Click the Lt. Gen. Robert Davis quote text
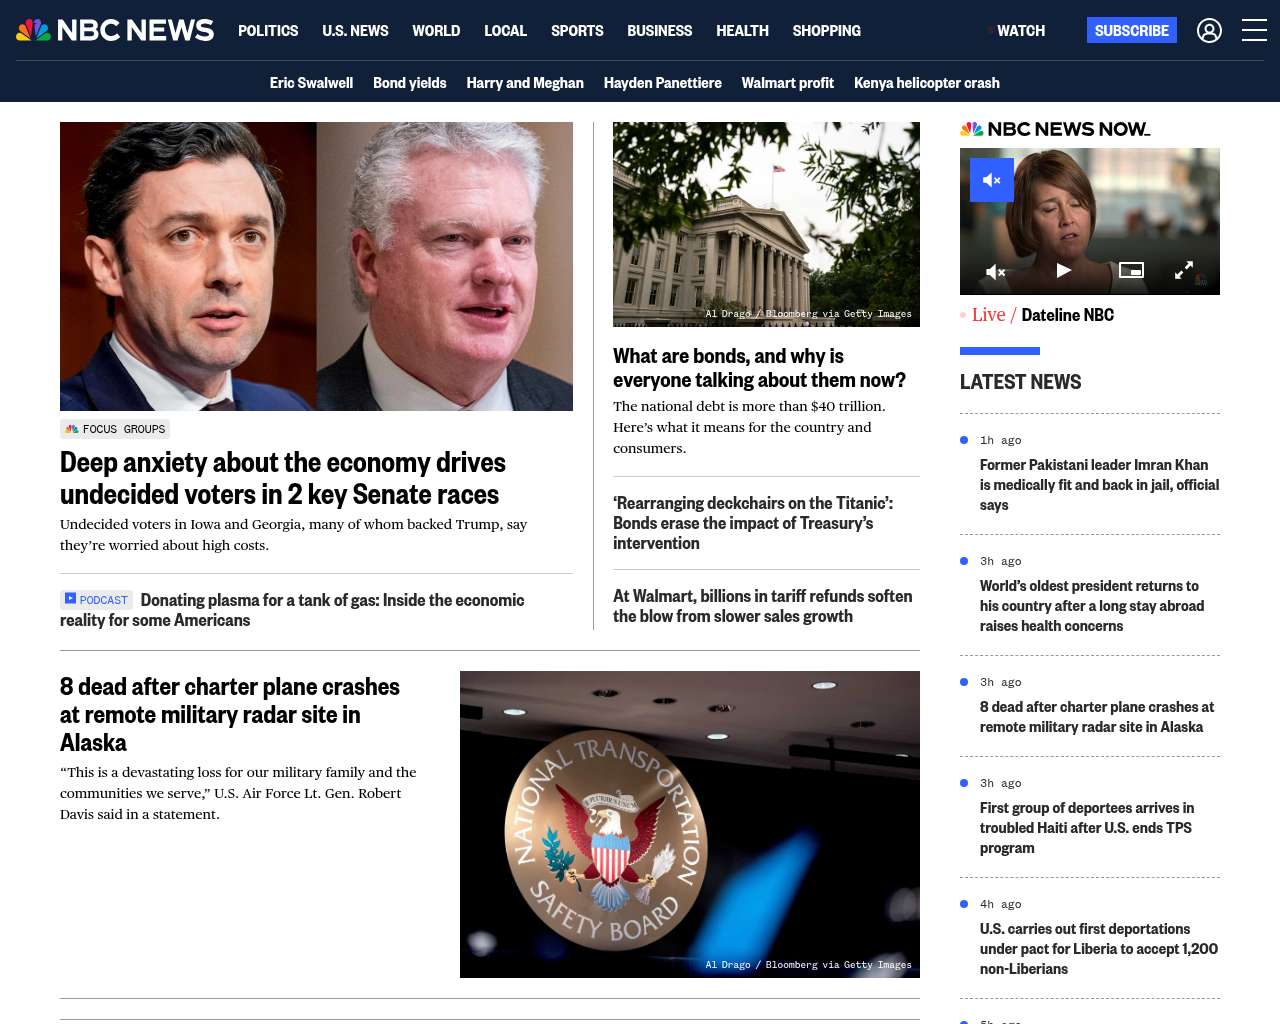1280x1024 pixels. 238,793
